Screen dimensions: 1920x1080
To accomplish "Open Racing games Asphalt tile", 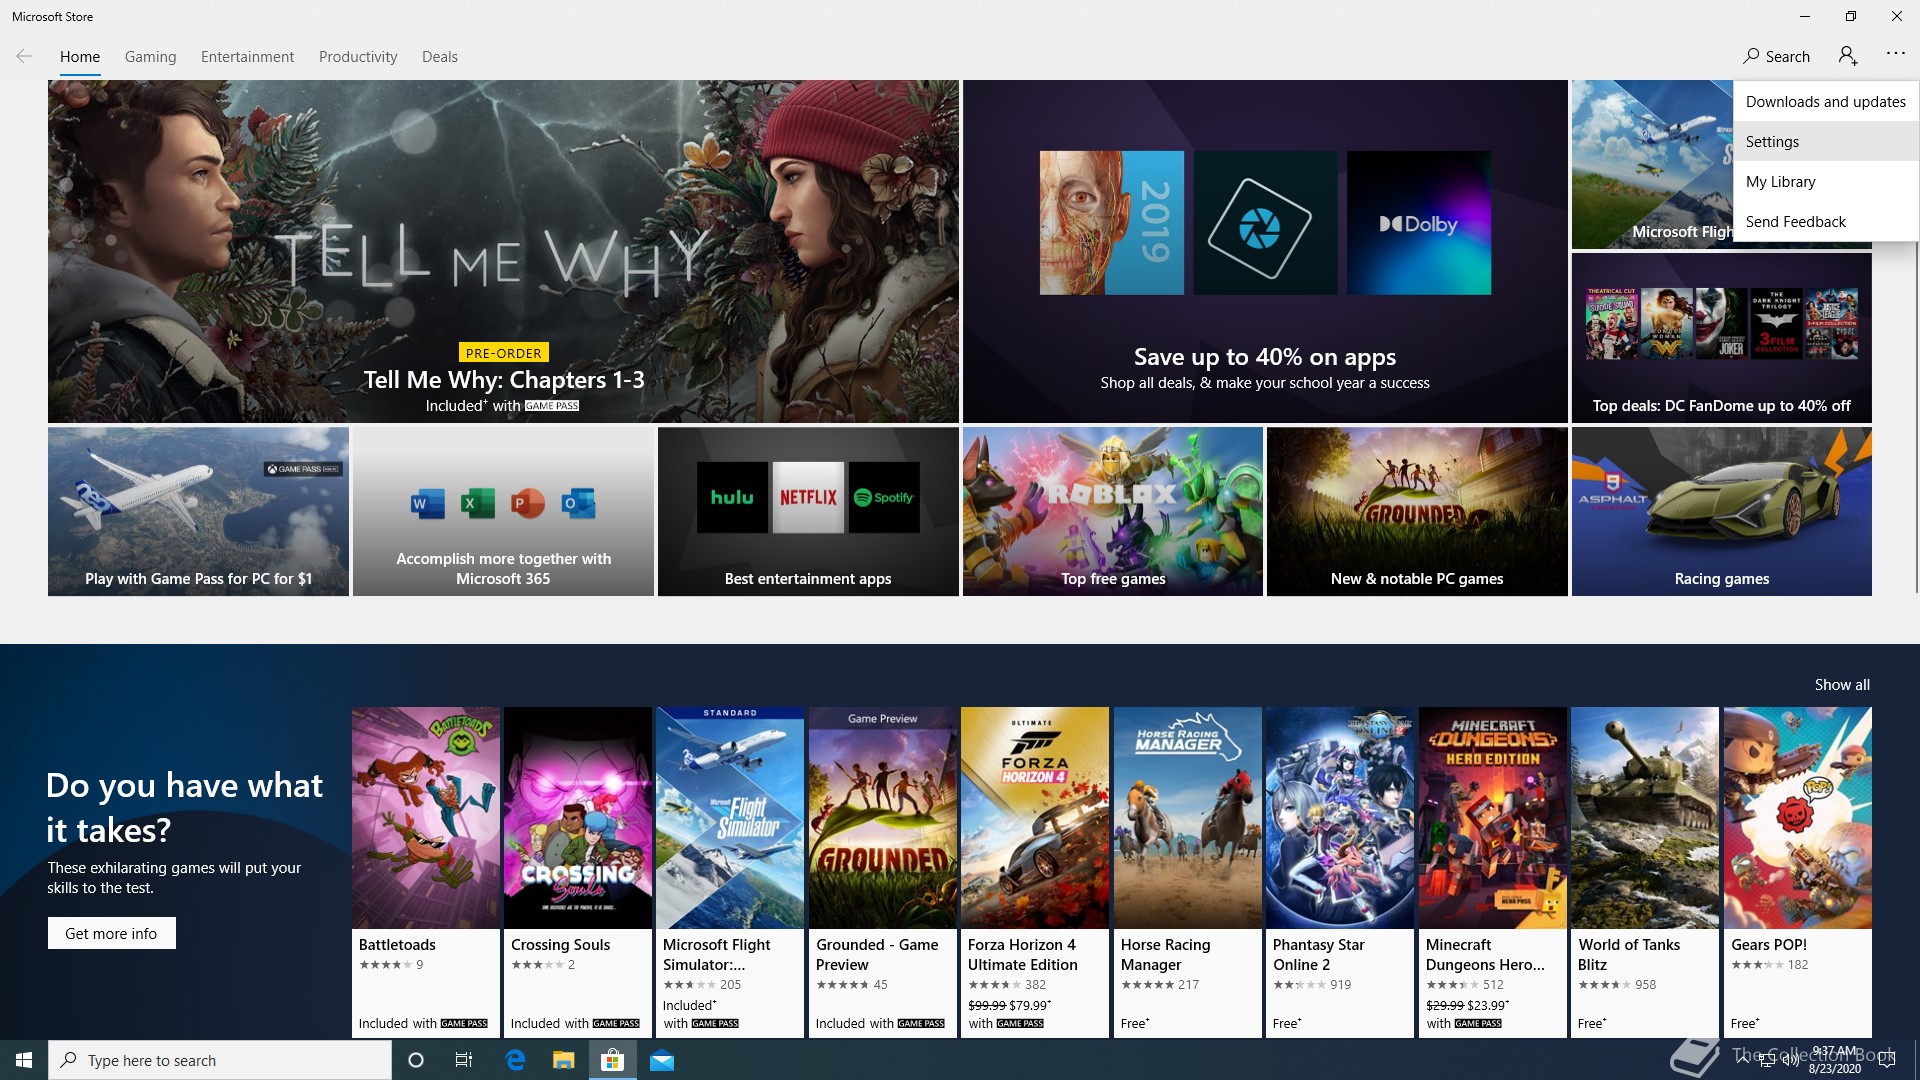I will click(1721, 512).
